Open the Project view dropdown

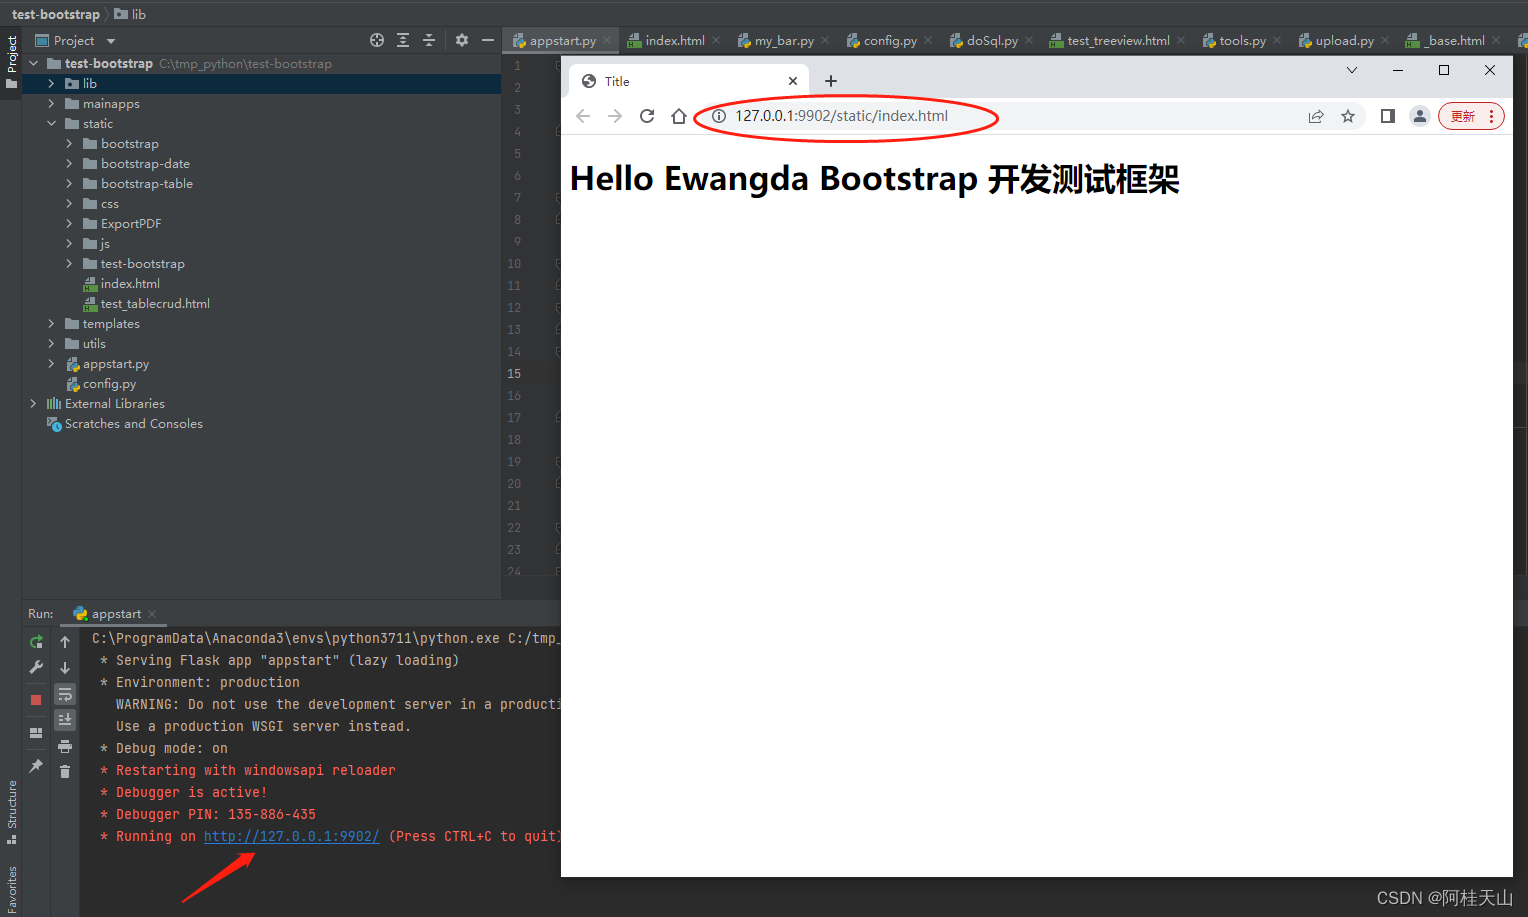(108, 40)
